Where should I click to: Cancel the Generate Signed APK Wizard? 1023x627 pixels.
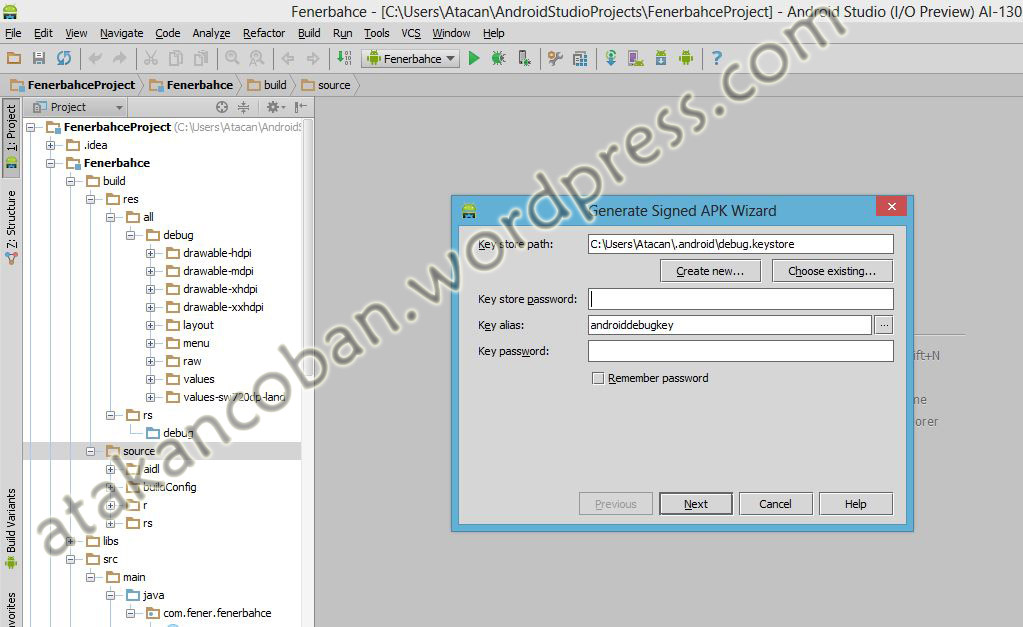775,504
